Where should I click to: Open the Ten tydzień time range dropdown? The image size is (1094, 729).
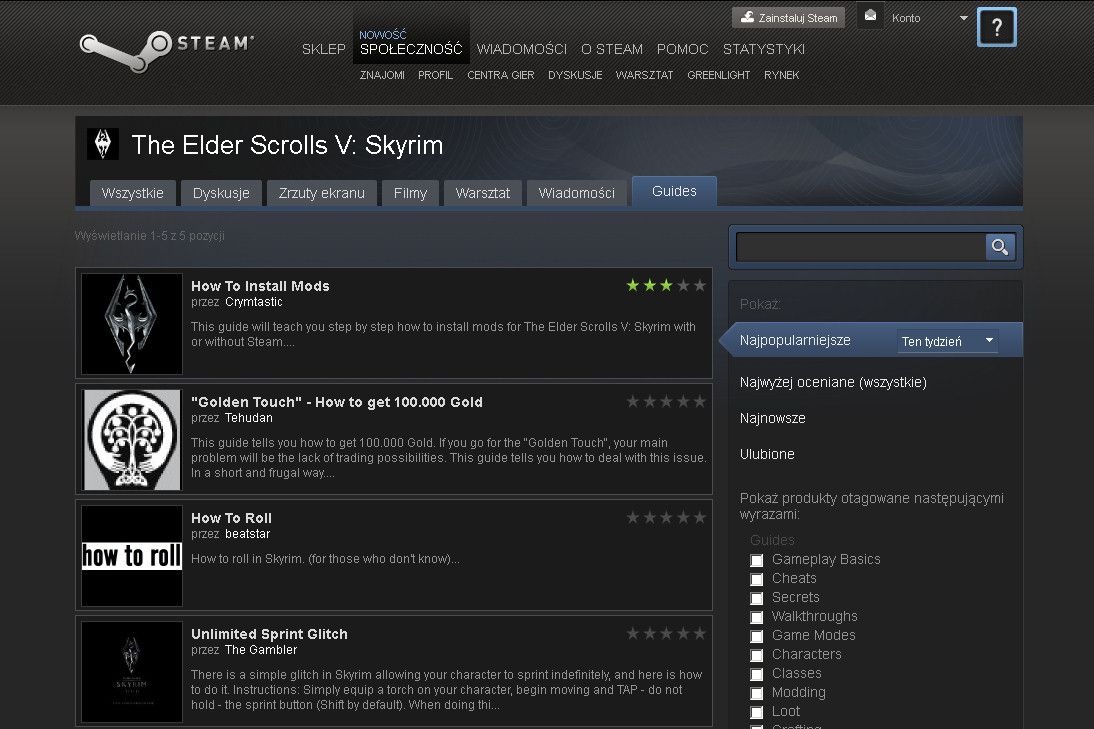[x=947, y=341]
